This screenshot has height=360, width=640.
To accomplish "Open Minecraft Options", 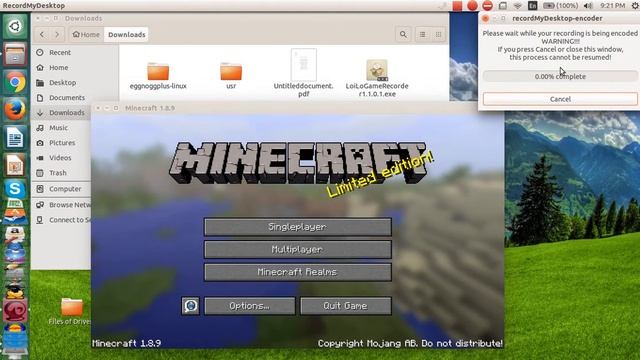I will 249,306.
